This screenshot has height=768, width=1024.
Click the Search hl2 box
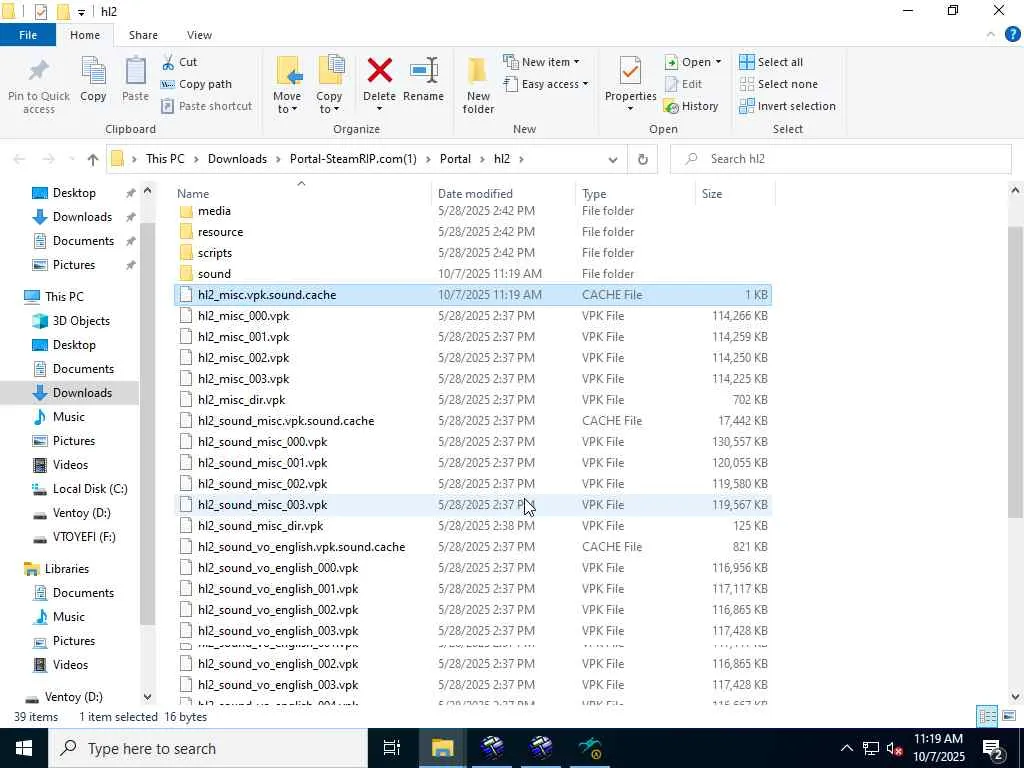[x=840, y=159]
